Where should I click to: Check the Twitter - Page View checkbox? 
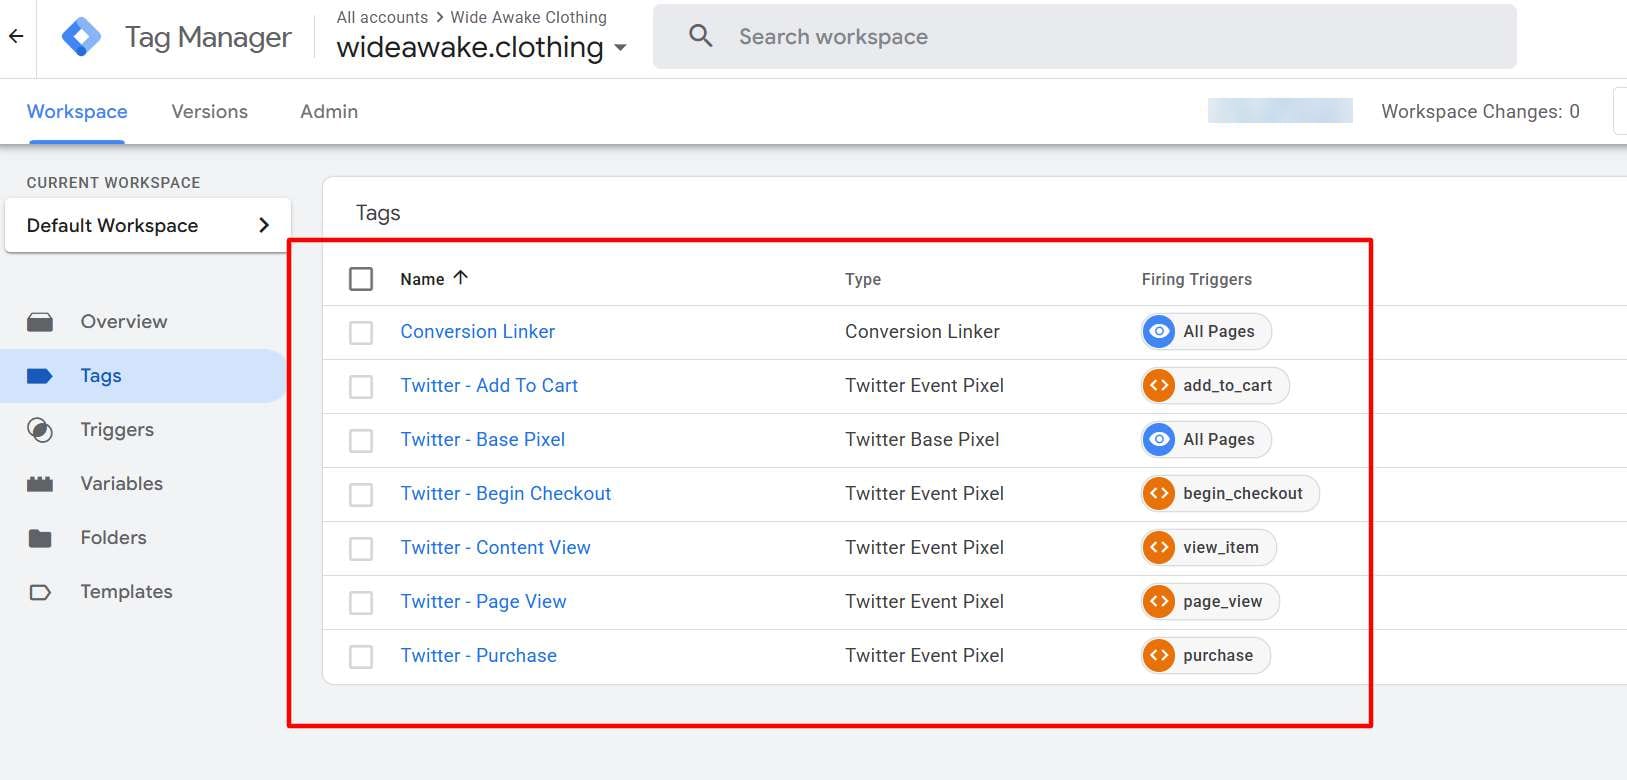361,602
